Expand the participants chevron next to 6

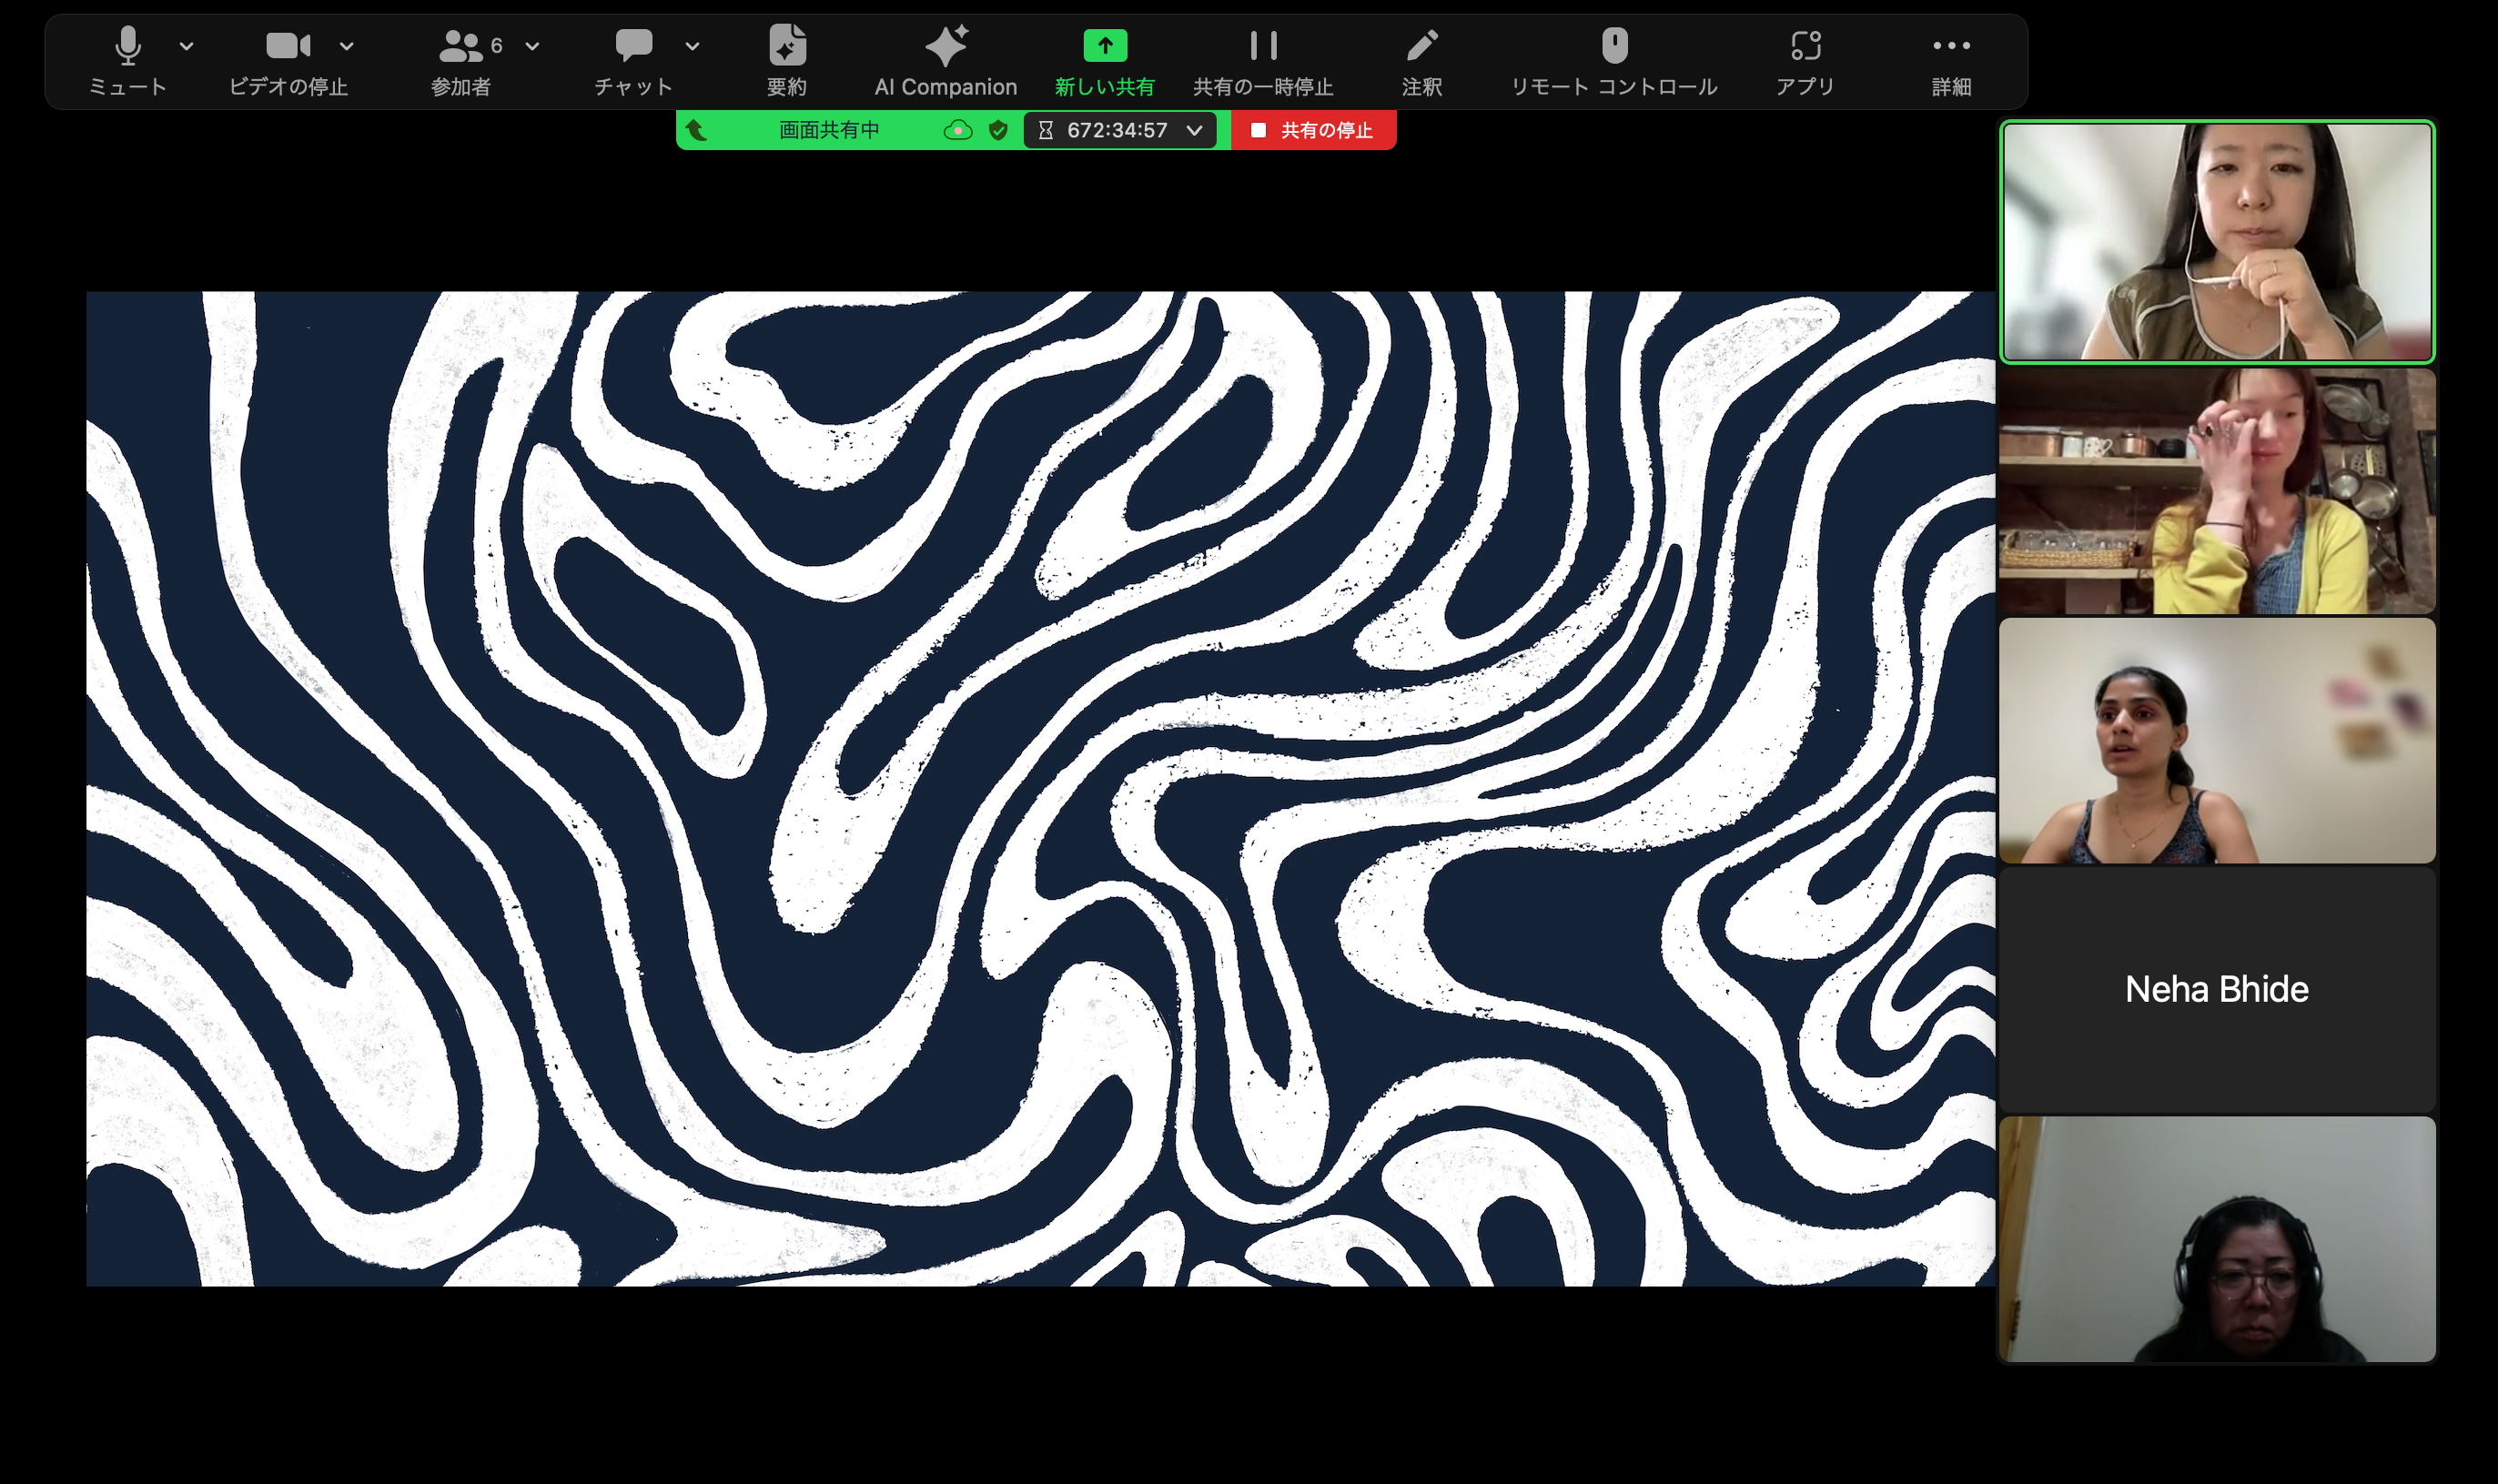pyautogui.click(x=532, y=46)
